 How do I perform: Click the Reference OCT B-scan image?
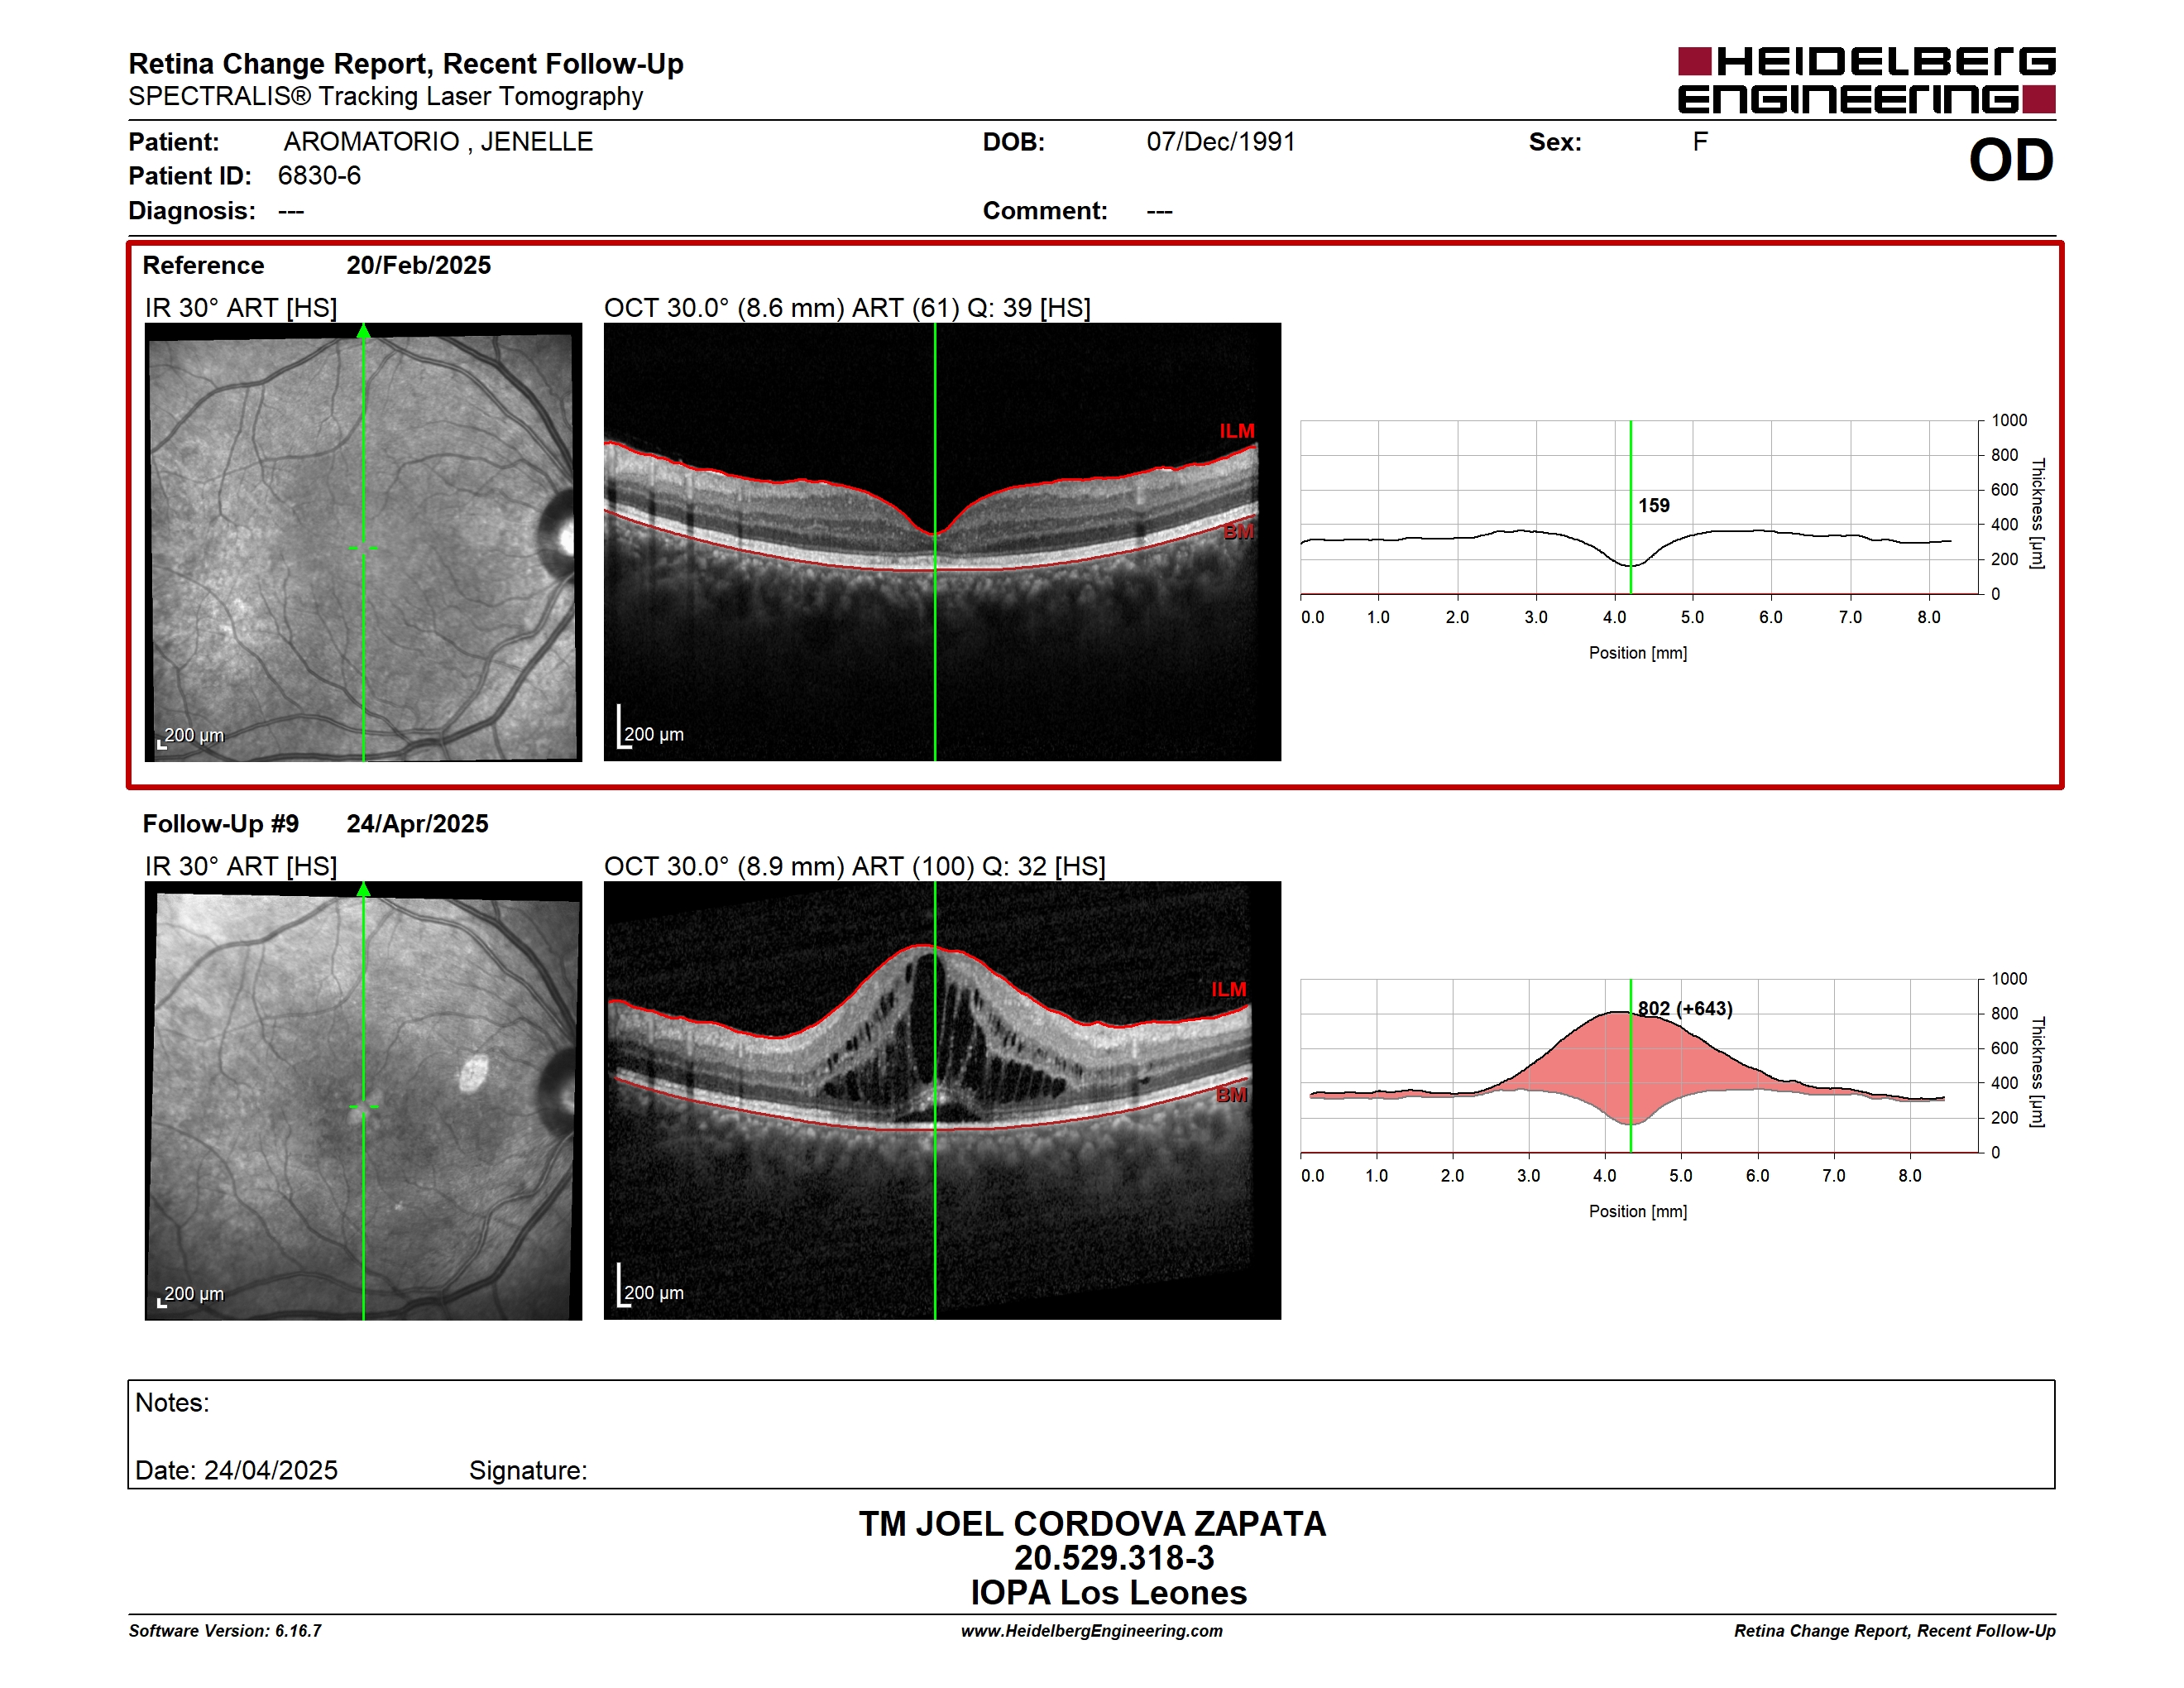coord(942,542)
